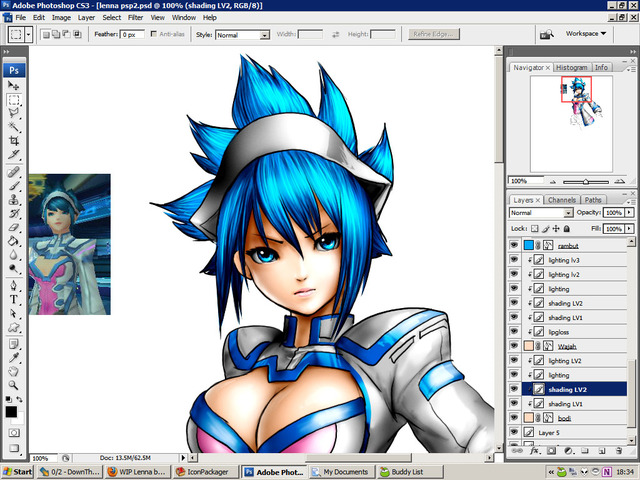Select the Polygonal Lasso tool
Screen dimensions: 640x480
pyautogui.click(x=13, y=113)
